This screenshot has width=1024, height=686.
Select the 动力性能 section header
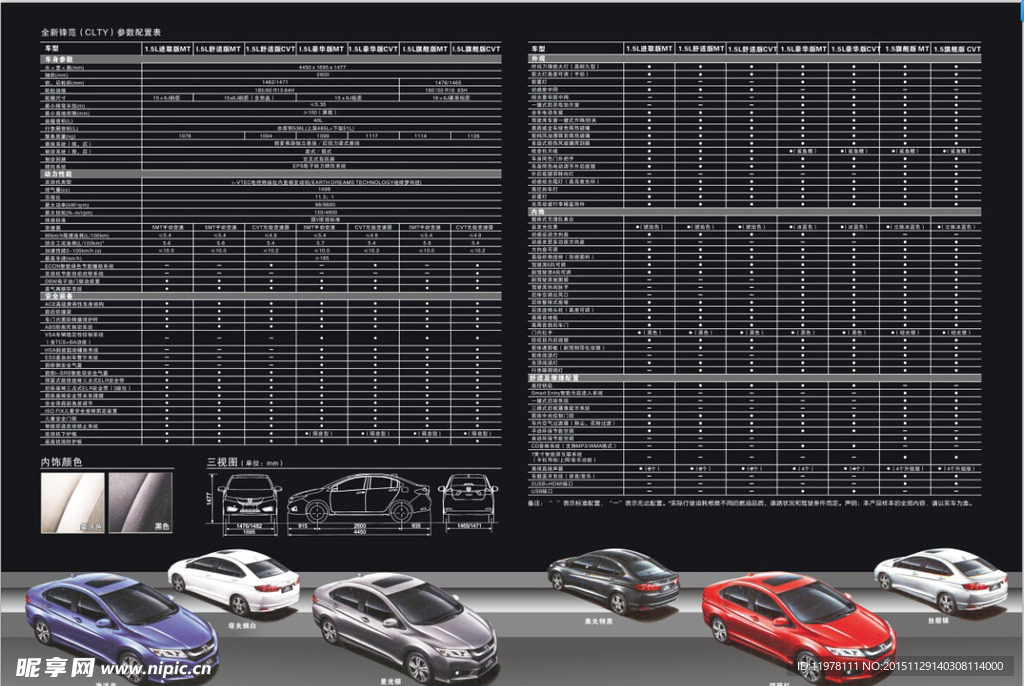(x=271, y=174)
